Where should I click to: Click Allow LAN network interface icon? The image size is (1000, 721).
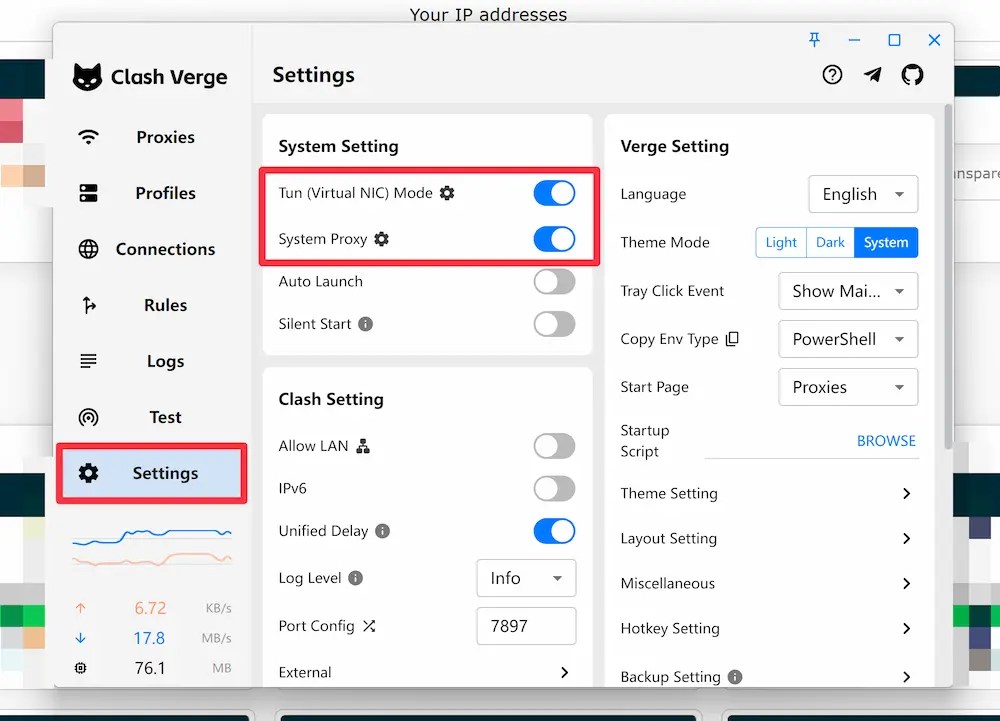363,446
